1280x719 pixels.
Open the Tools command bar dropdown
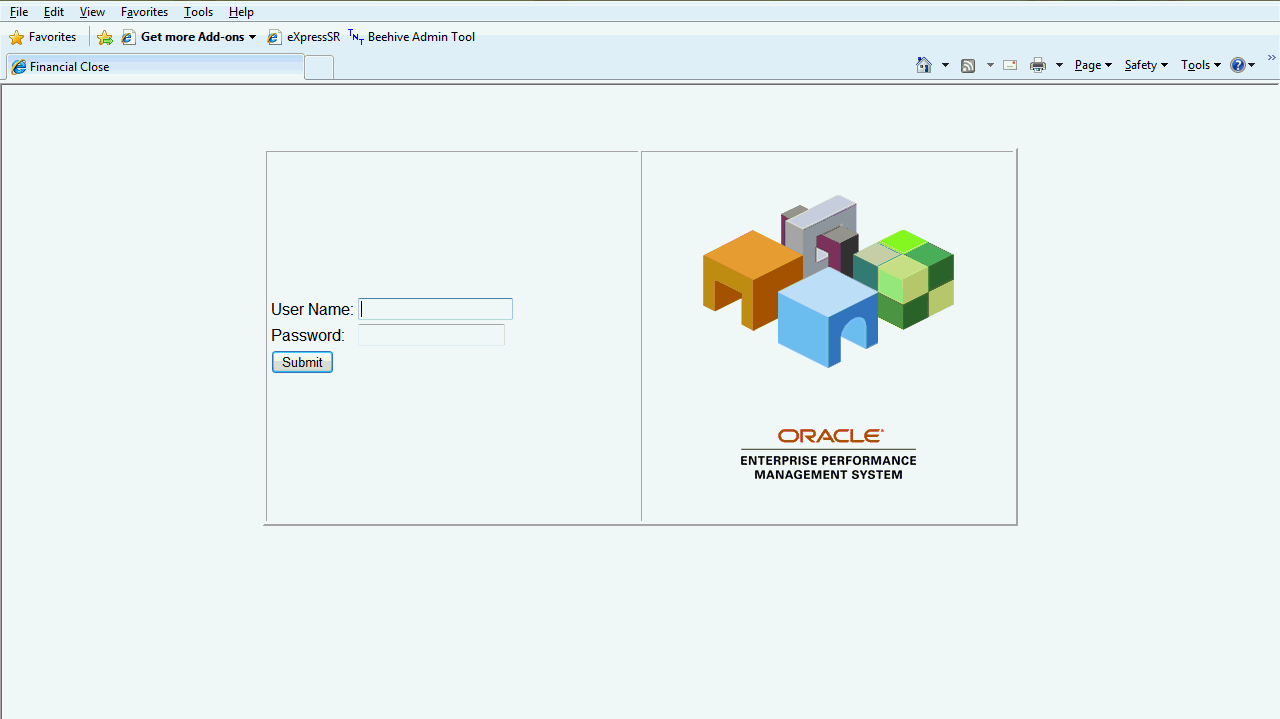[x=1200, y=65]
